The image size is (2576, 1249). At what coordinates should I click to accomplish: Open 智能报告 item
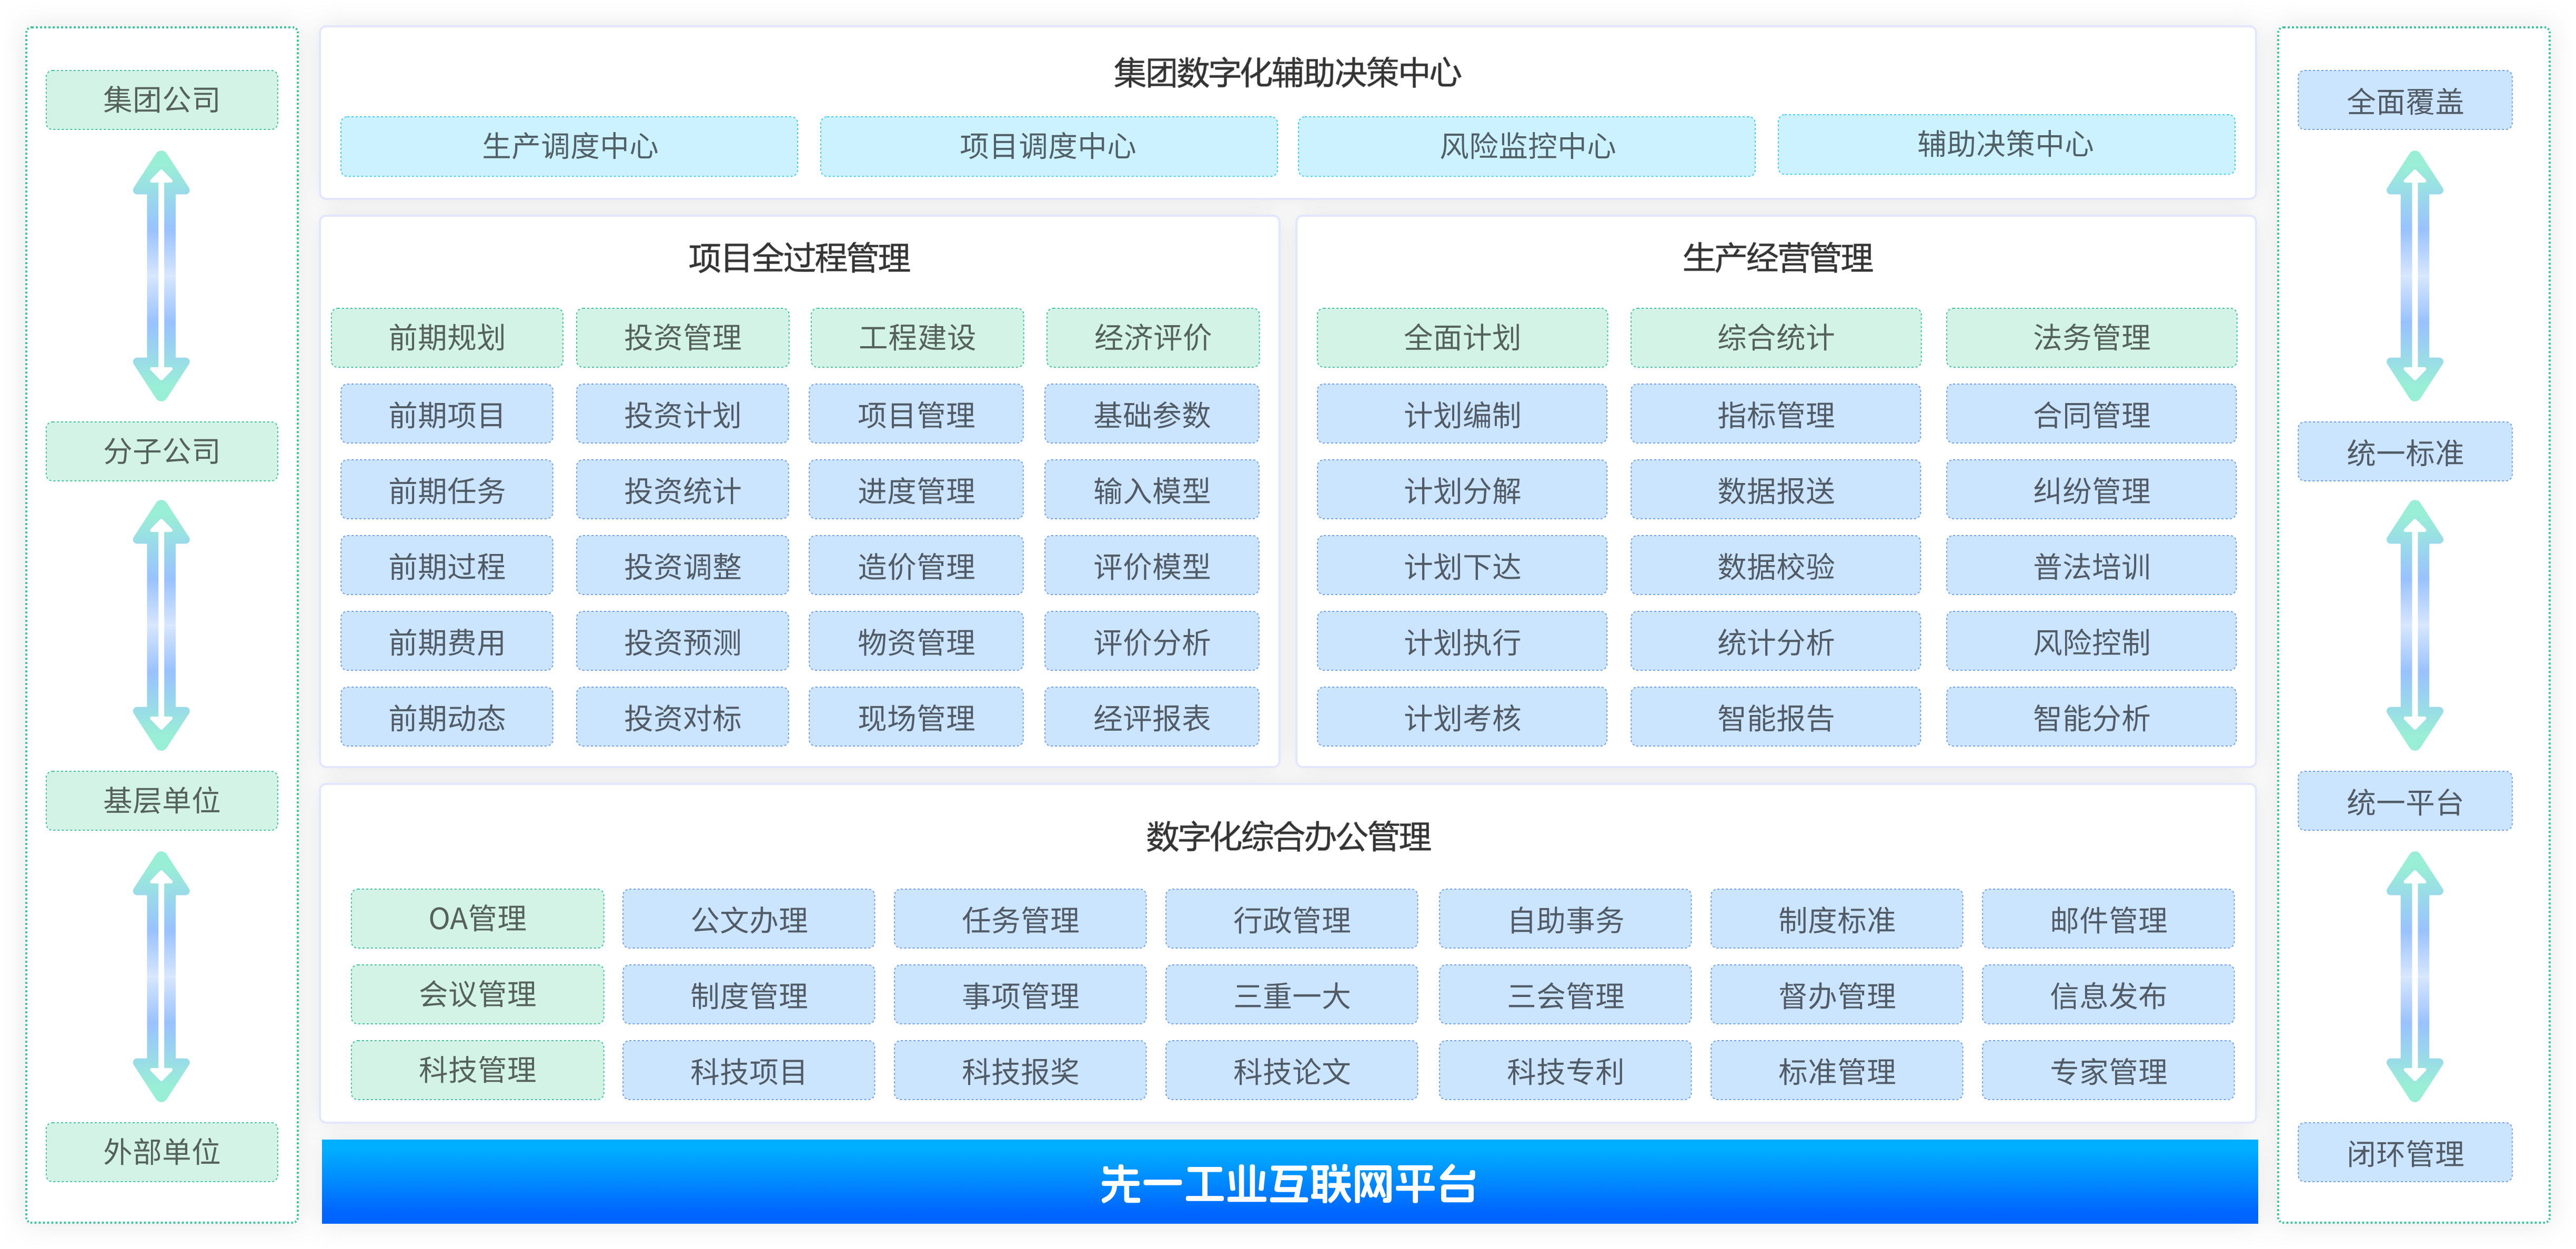[1776, 717]
